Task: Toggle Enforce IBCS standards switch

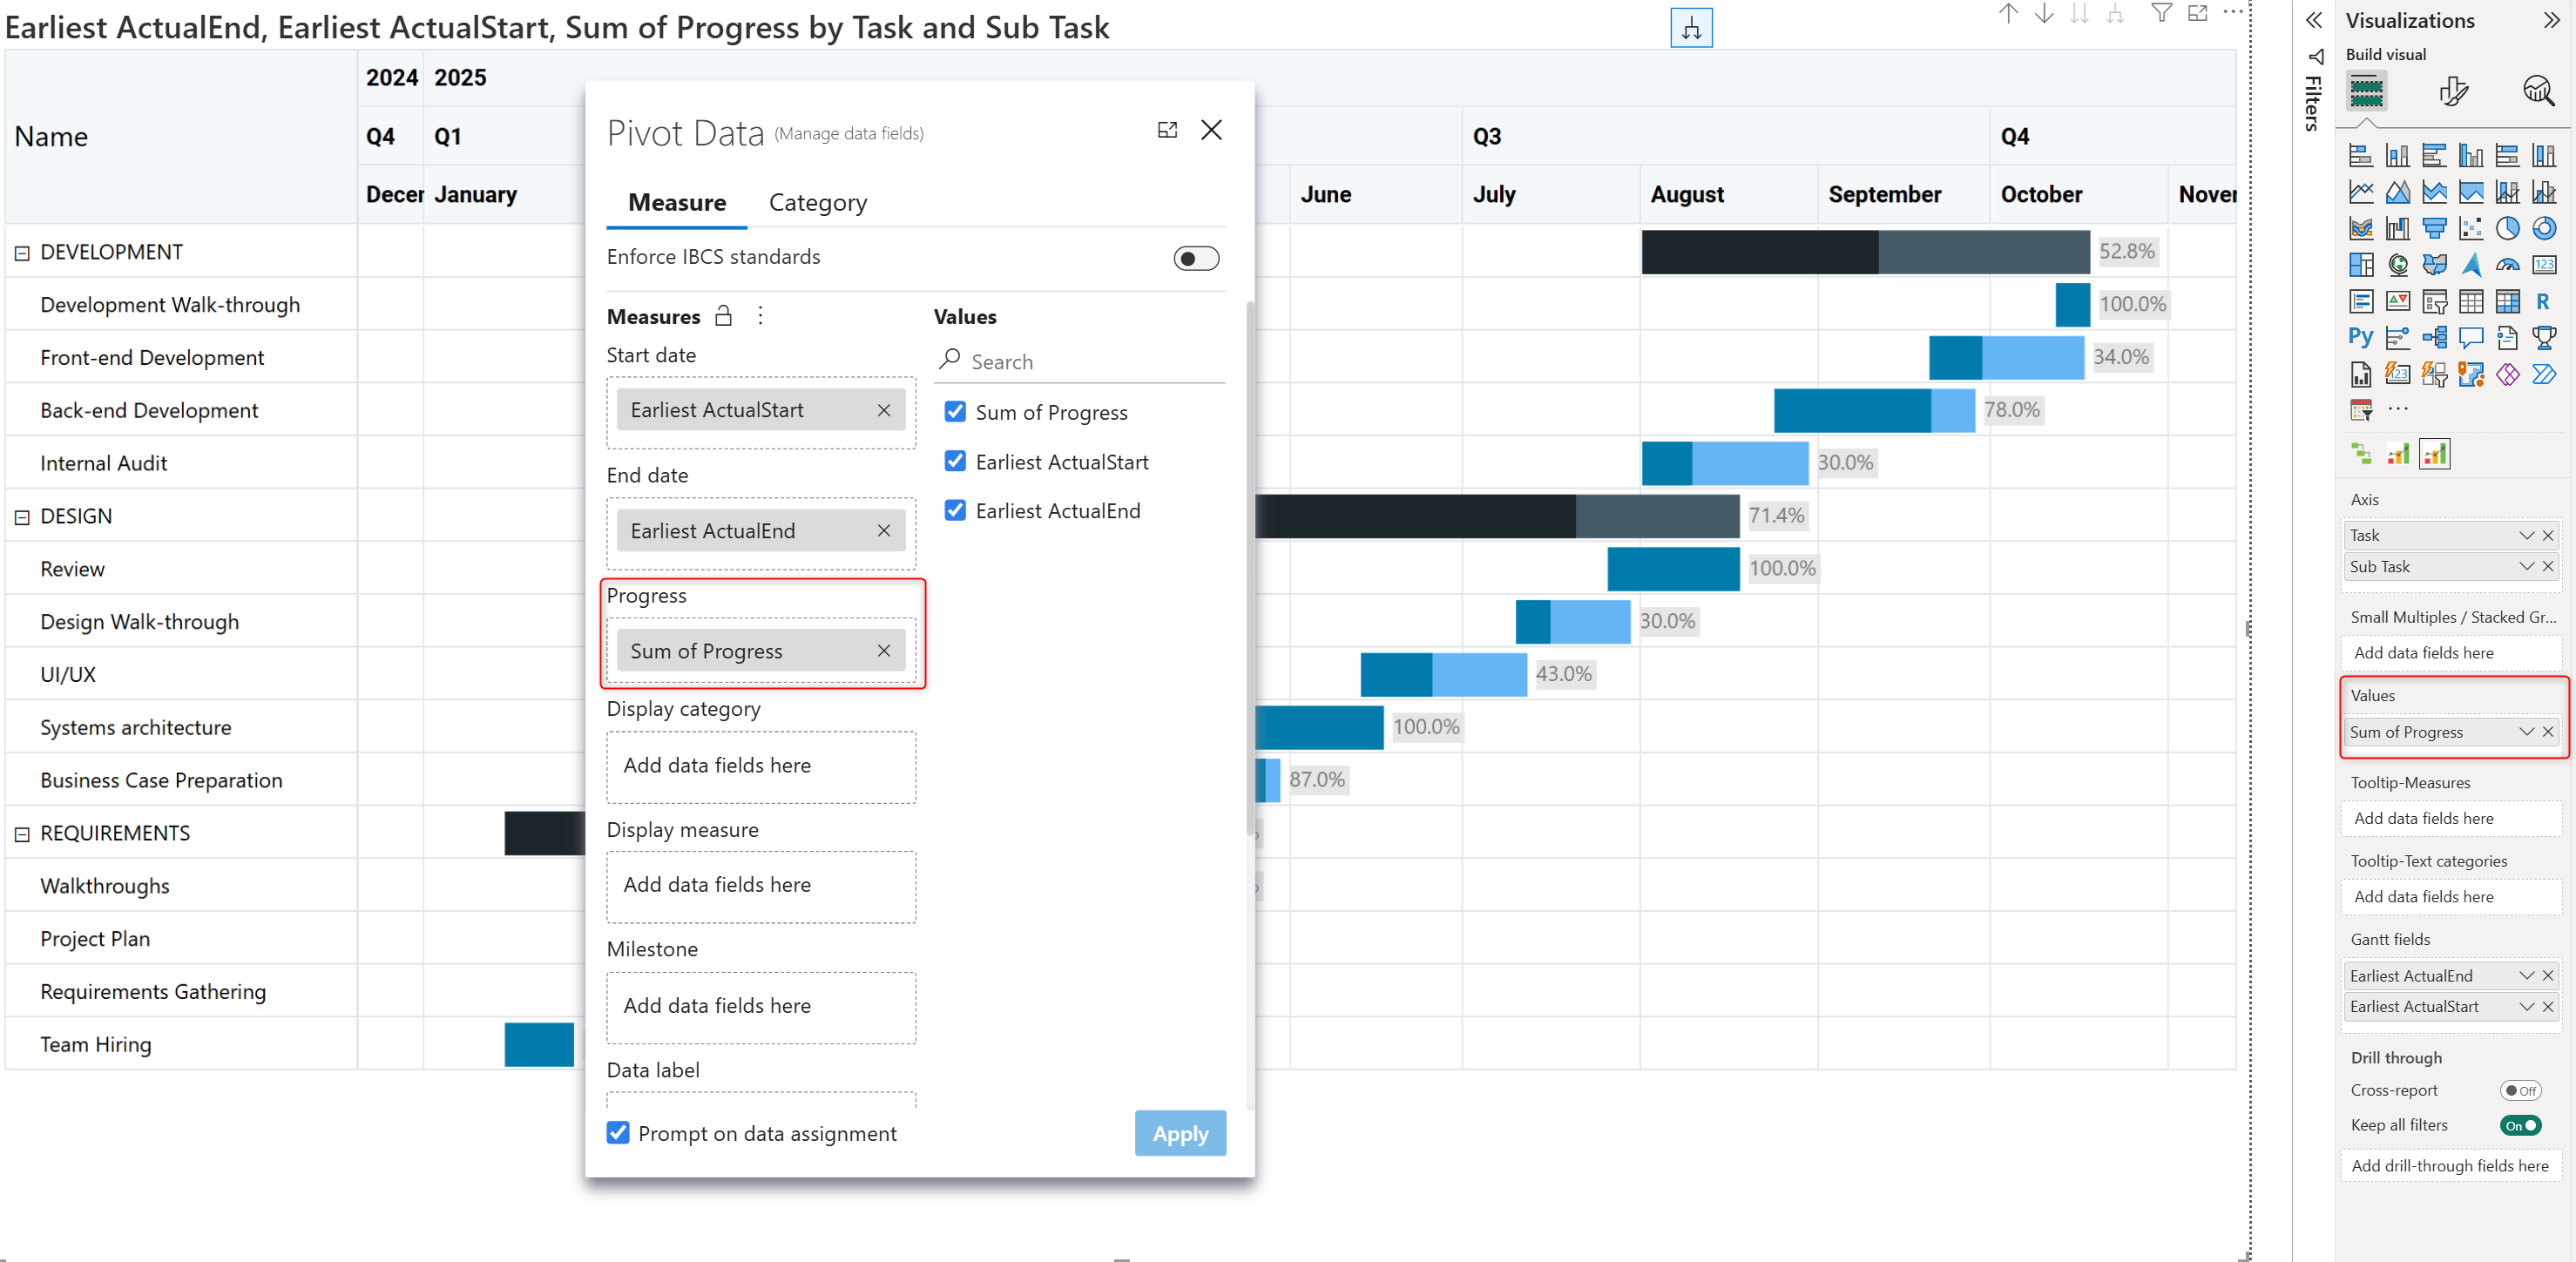Action: 1195,259
